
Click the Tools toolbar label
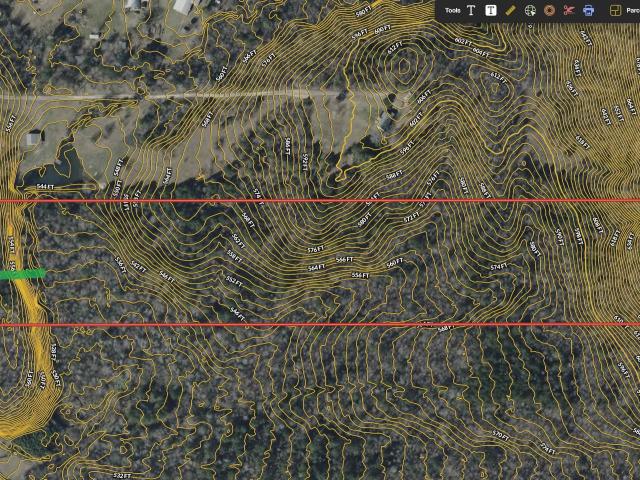coord(453,11)
